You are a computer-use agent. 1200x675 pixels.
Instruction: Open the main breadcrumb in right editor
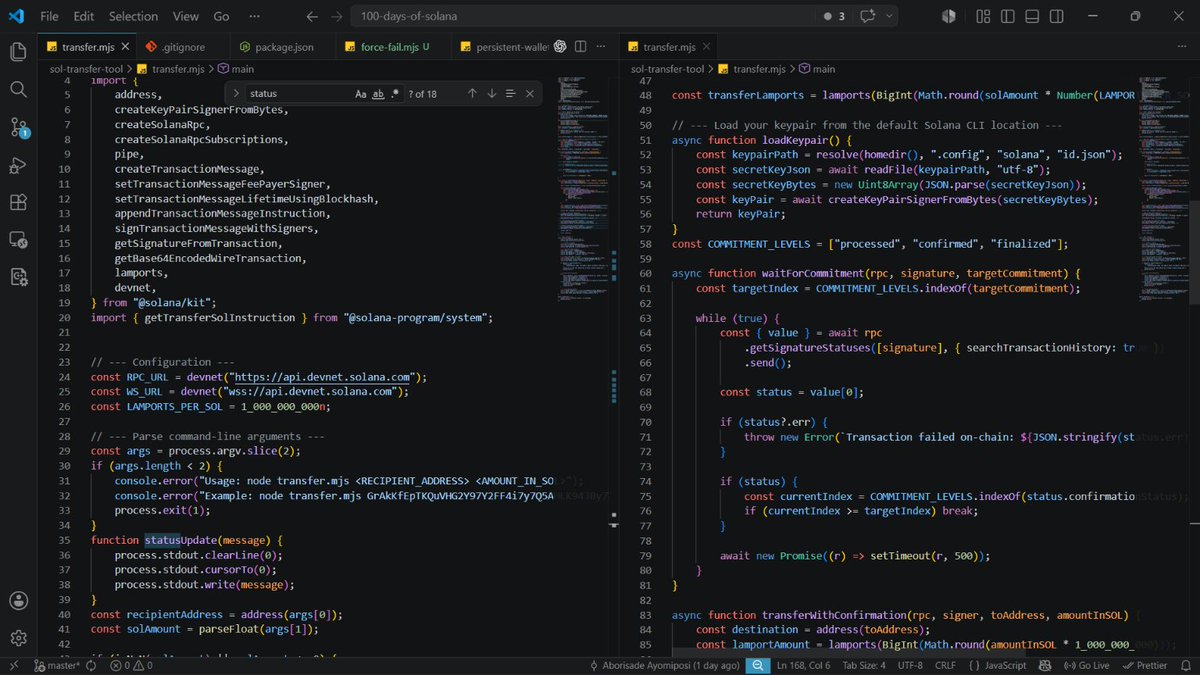(824, 69)
